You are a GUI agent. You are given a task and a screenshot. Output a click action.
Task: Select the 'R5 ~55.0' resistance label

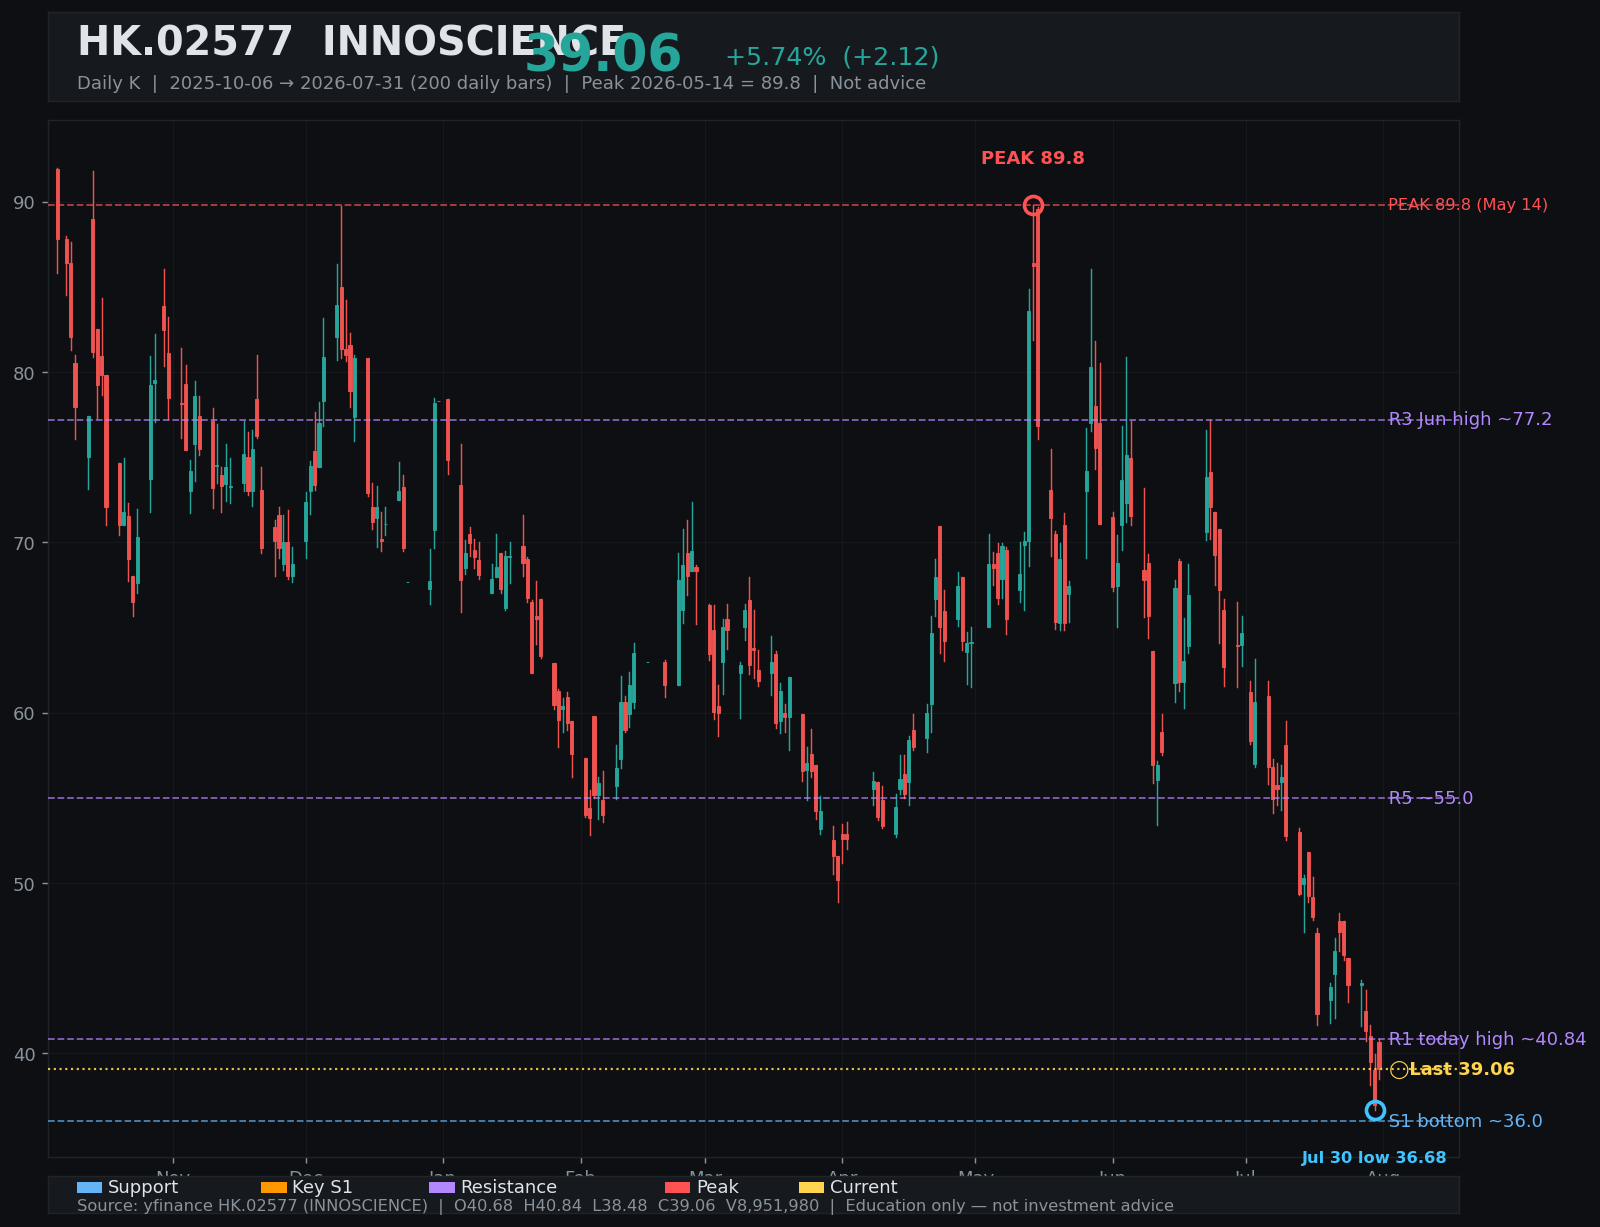[1431, 798]
